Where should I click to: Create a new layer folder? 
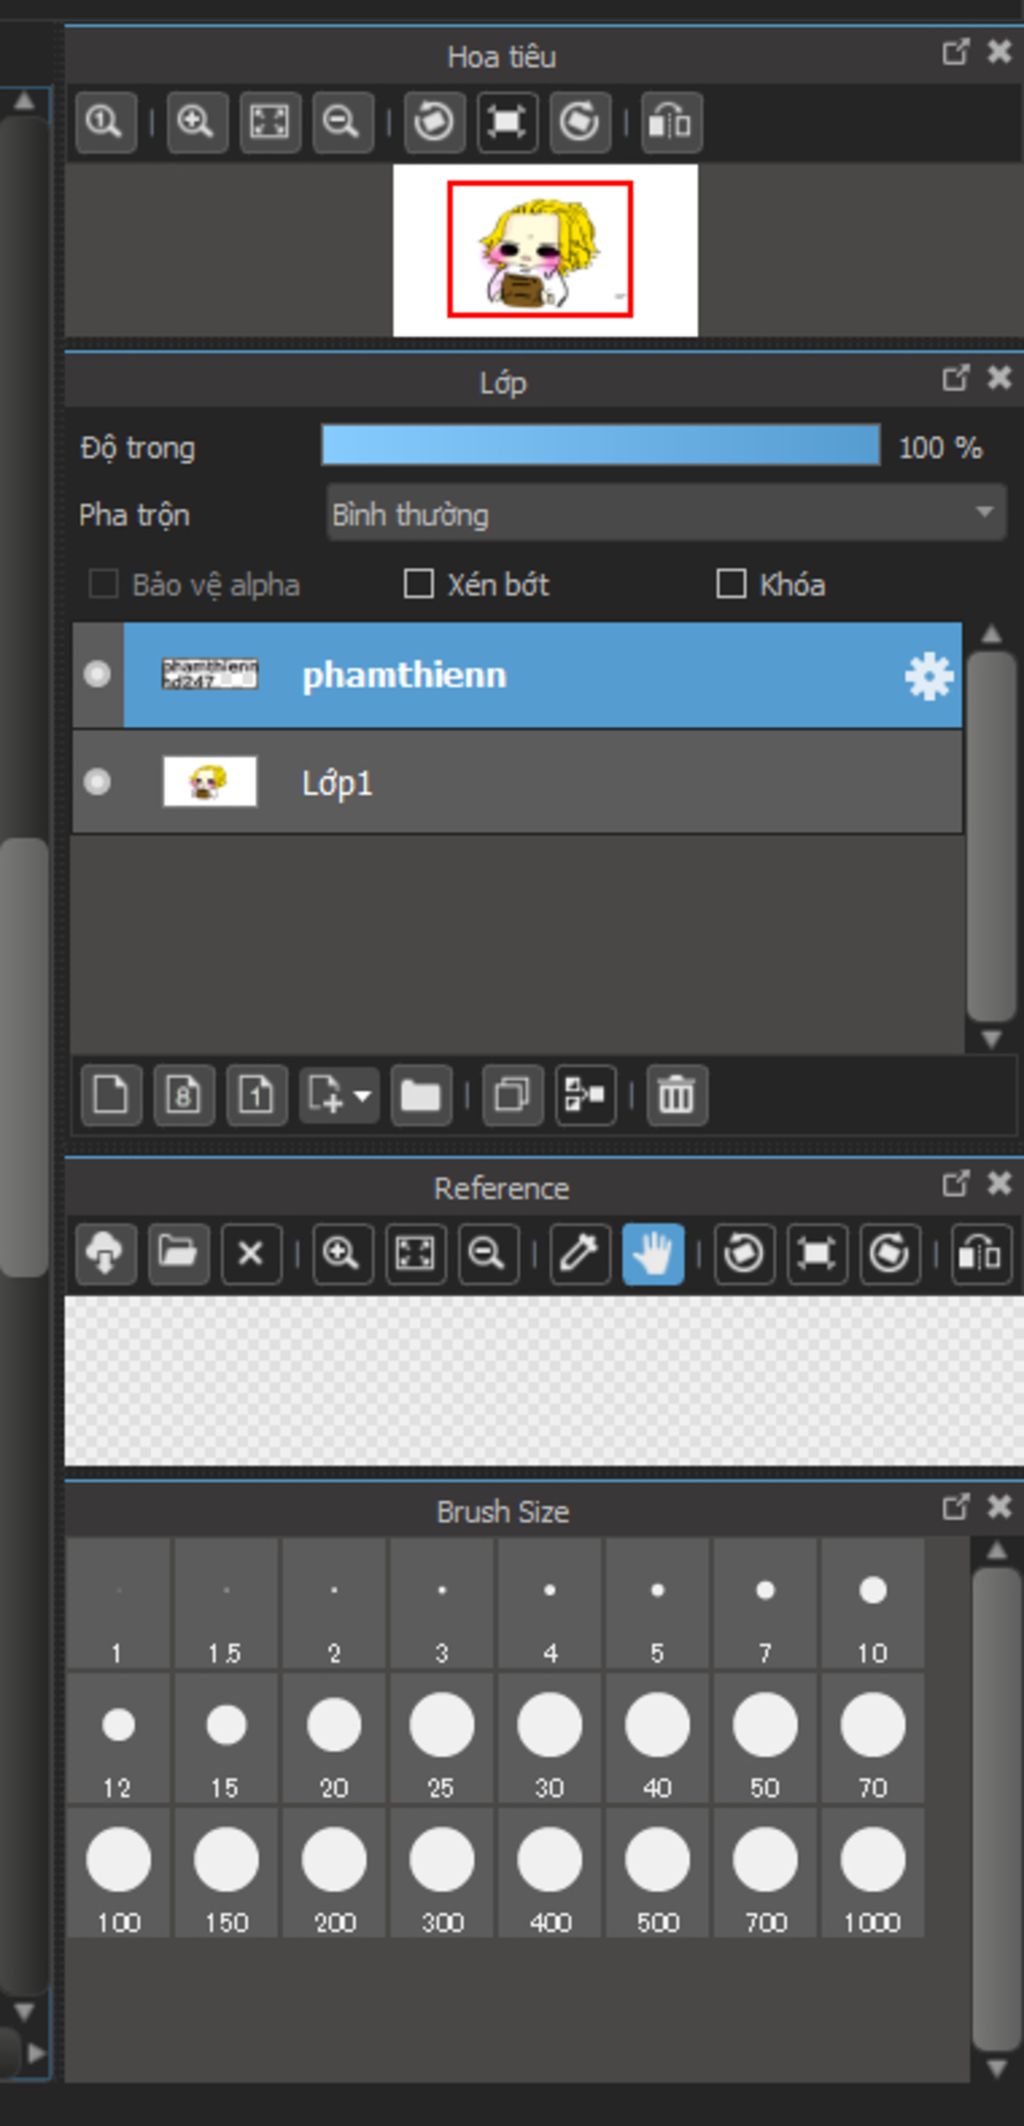coord(421,1095)
